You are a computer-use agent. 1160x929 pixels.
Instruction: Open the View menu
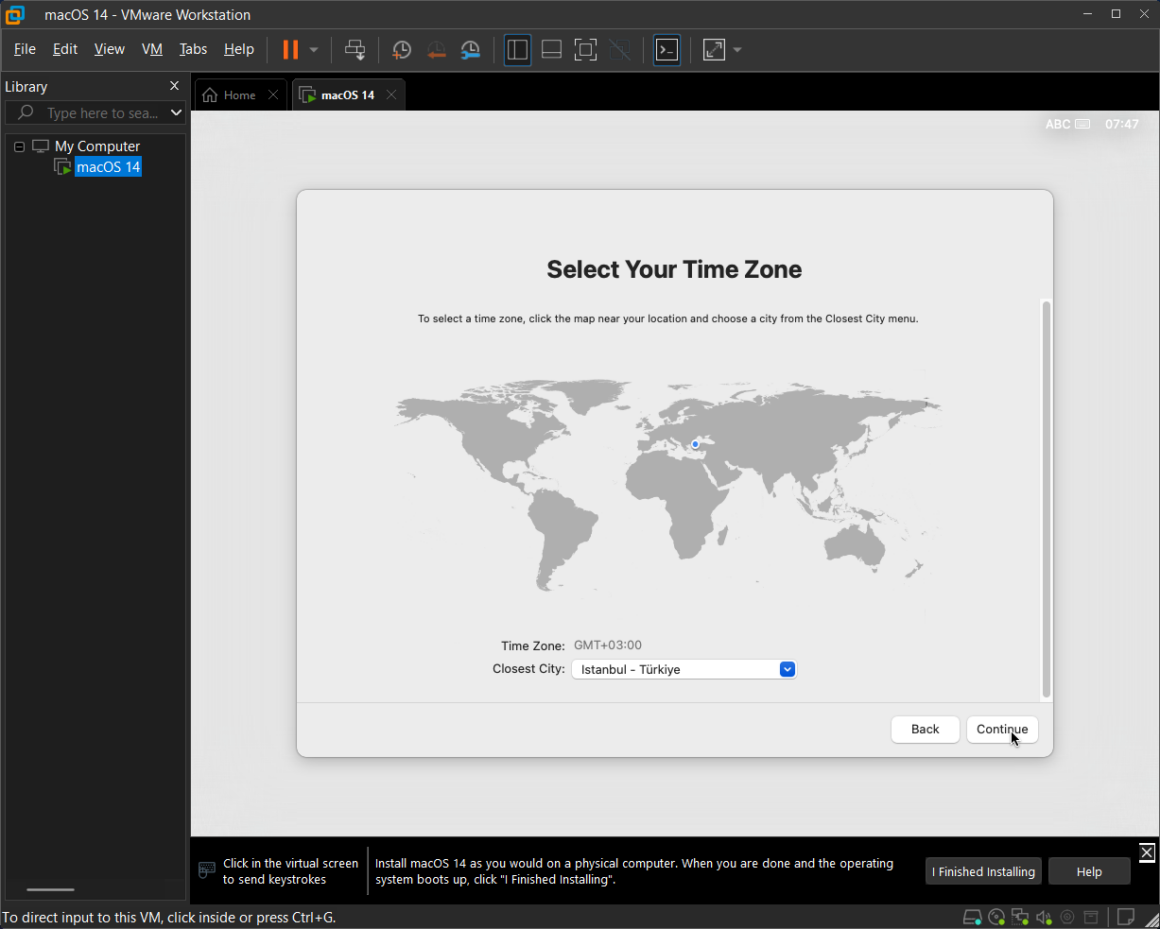[x=109, y=49]
